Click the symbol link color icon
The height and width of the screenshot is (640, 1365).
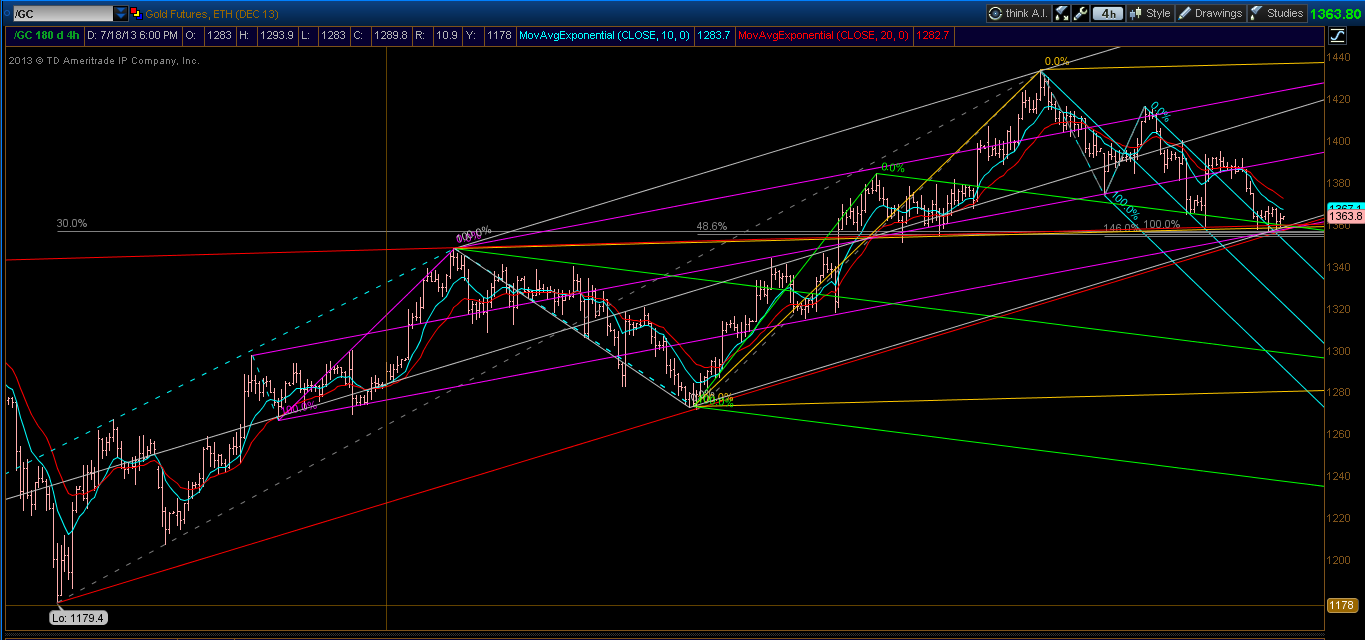pos(138,14)
